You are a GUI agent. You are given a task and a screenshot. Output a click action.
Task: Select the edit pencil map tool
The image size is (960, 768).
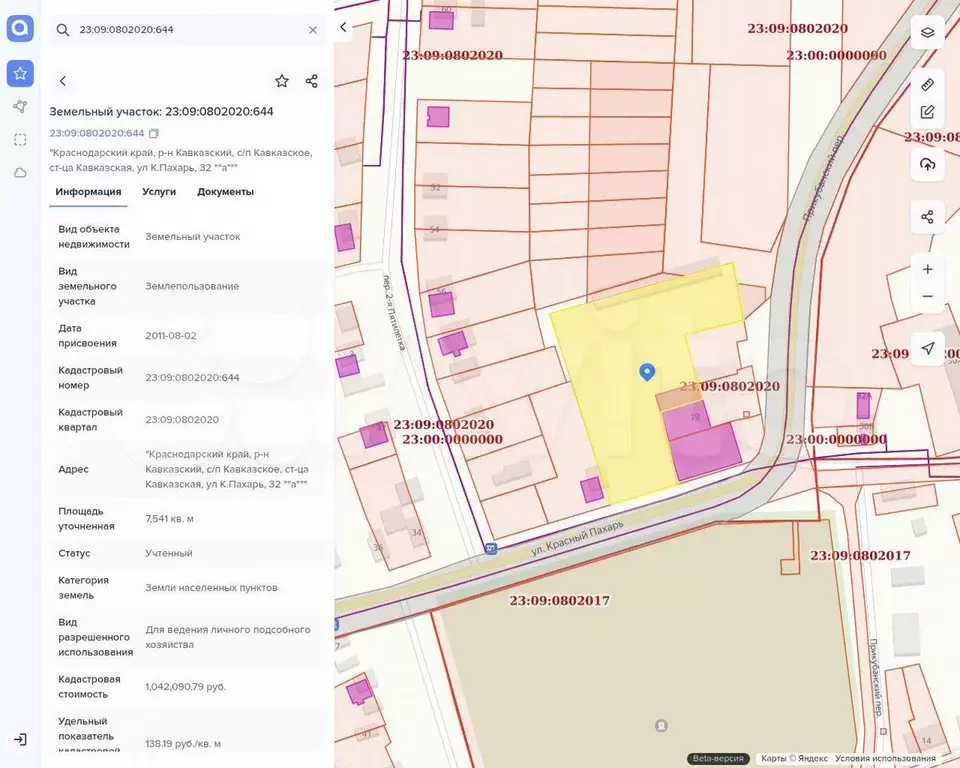928,112
